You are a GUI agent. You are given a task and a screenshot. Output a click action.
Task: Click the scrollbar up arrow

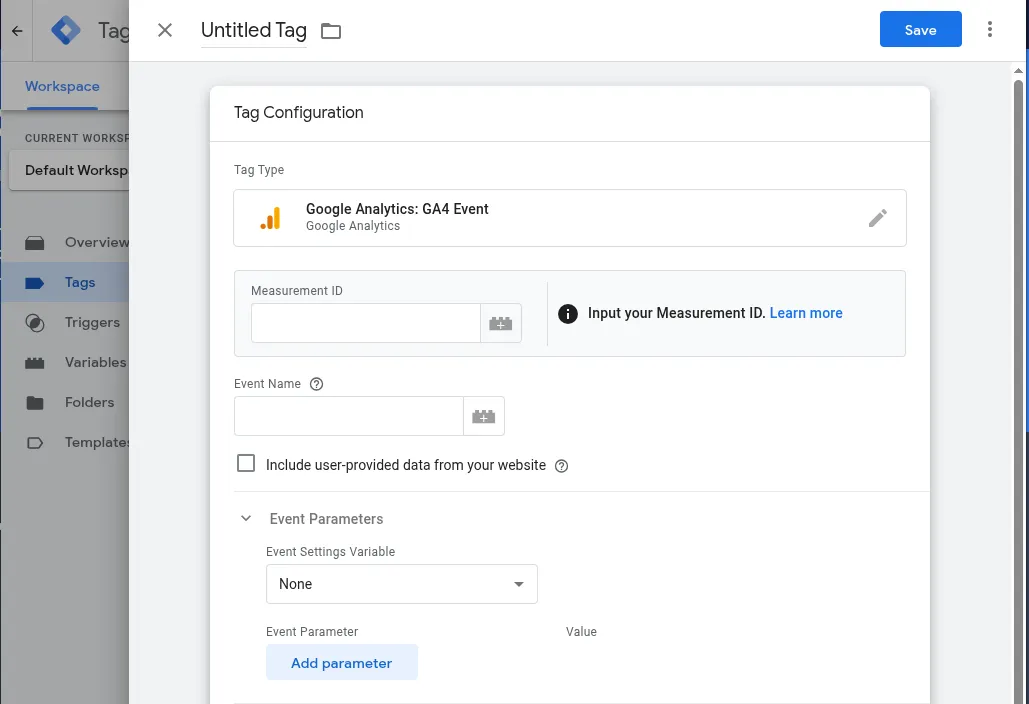pos(1018,71)
